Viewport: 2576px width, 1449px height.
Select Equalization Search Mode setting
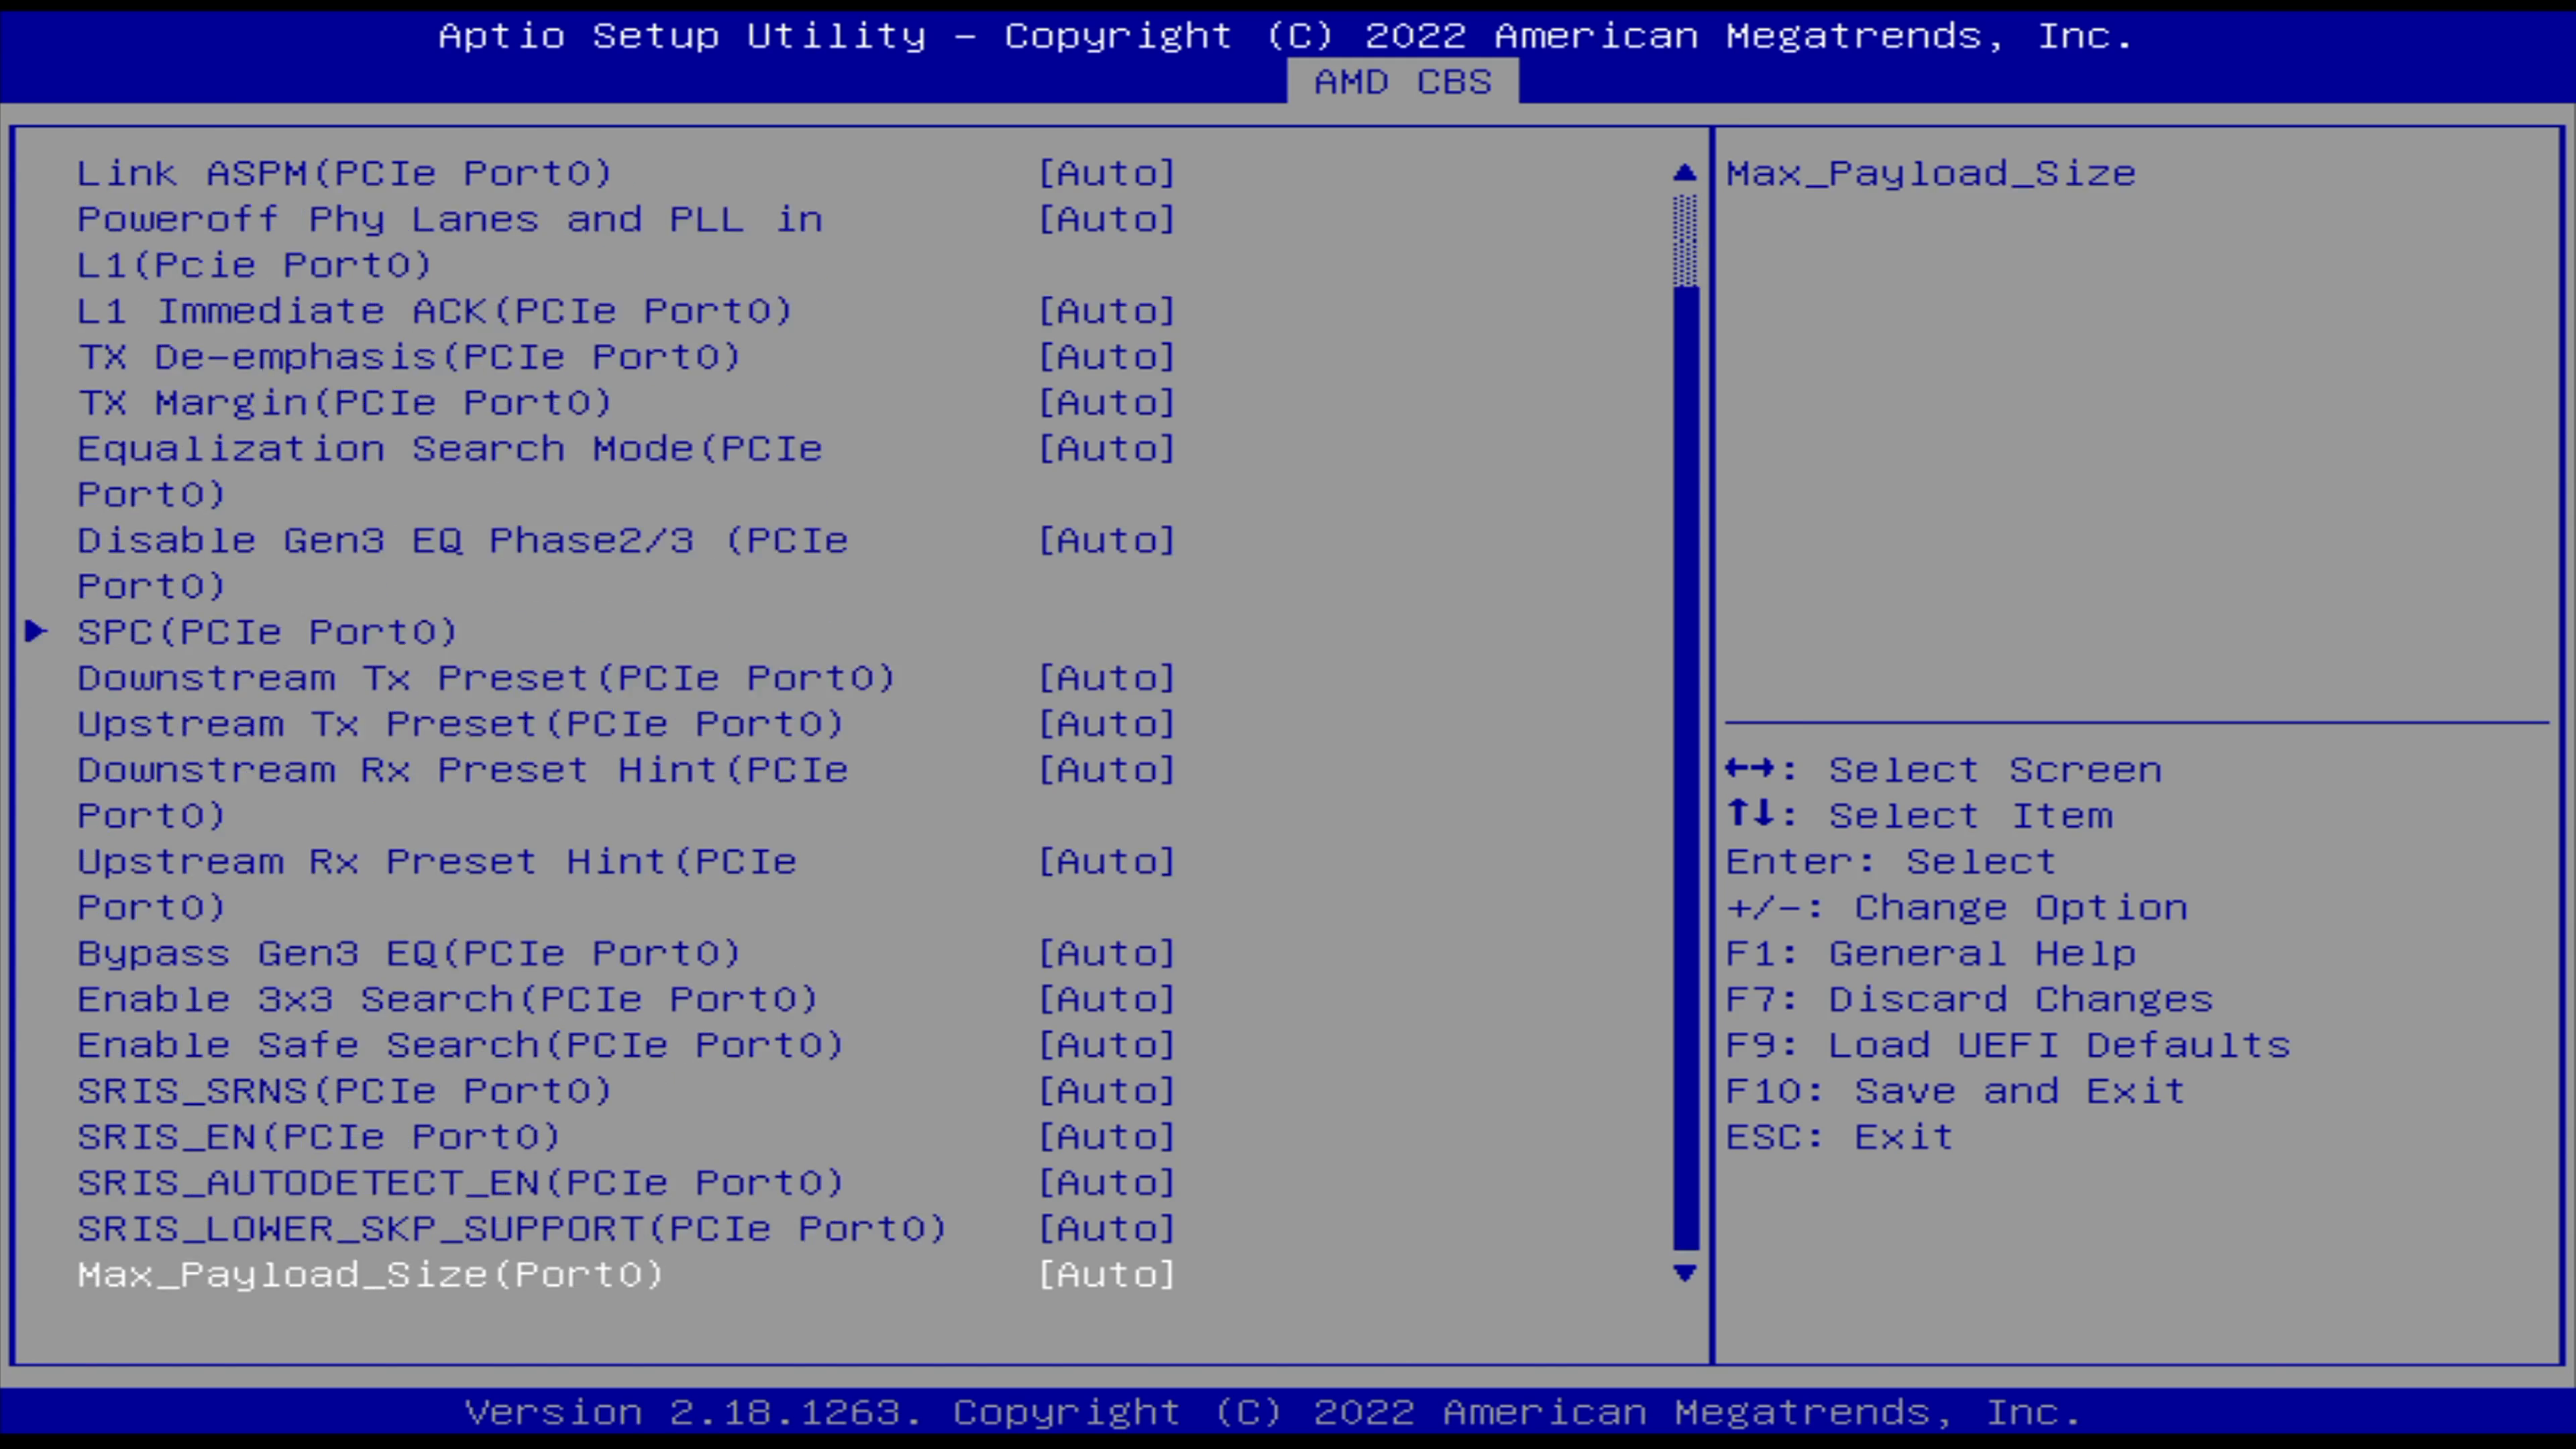[450, 471]
